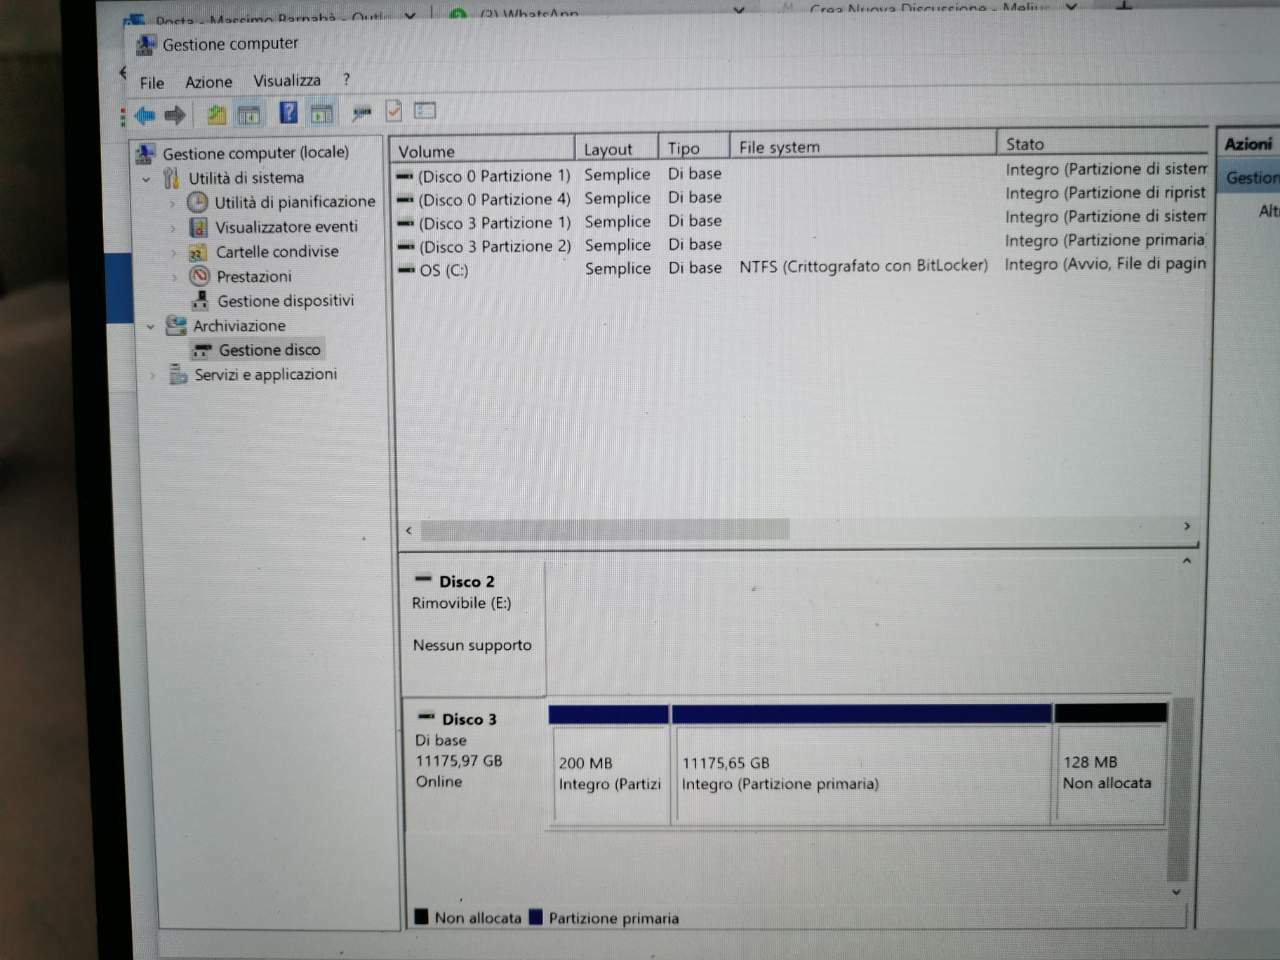
Task: Collapse the Archiviazione tree node
Action: (x=151, y=326)
